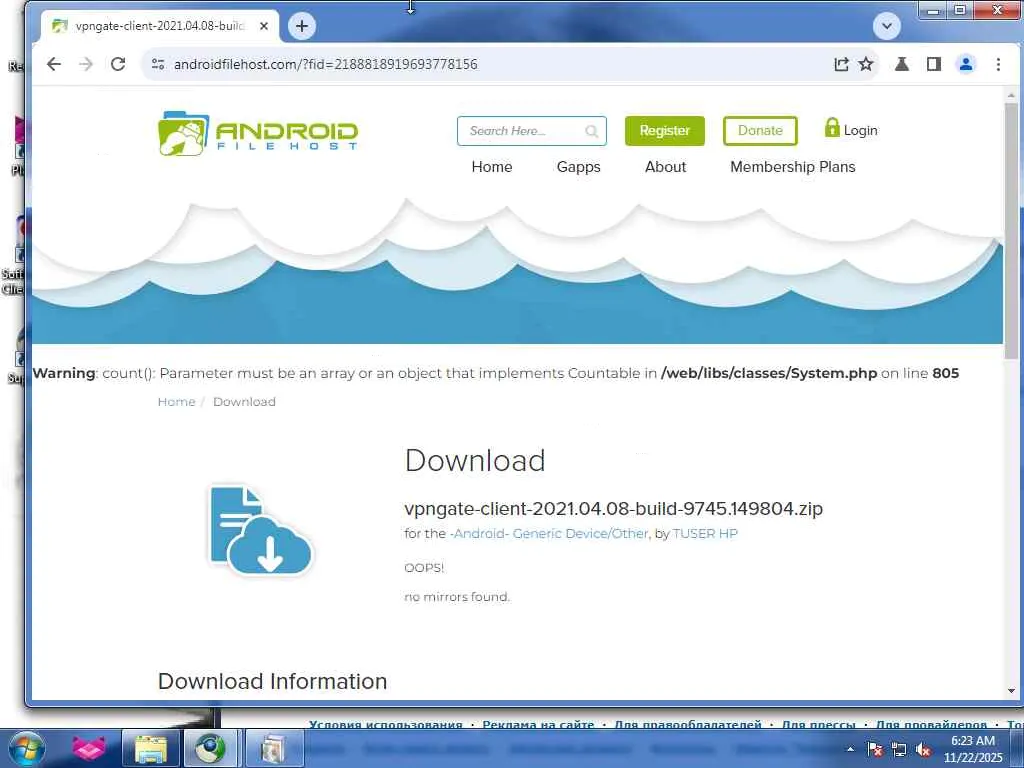
Task: Open 'Реклама на сайте' link in background window
Action: coord(538,724)
